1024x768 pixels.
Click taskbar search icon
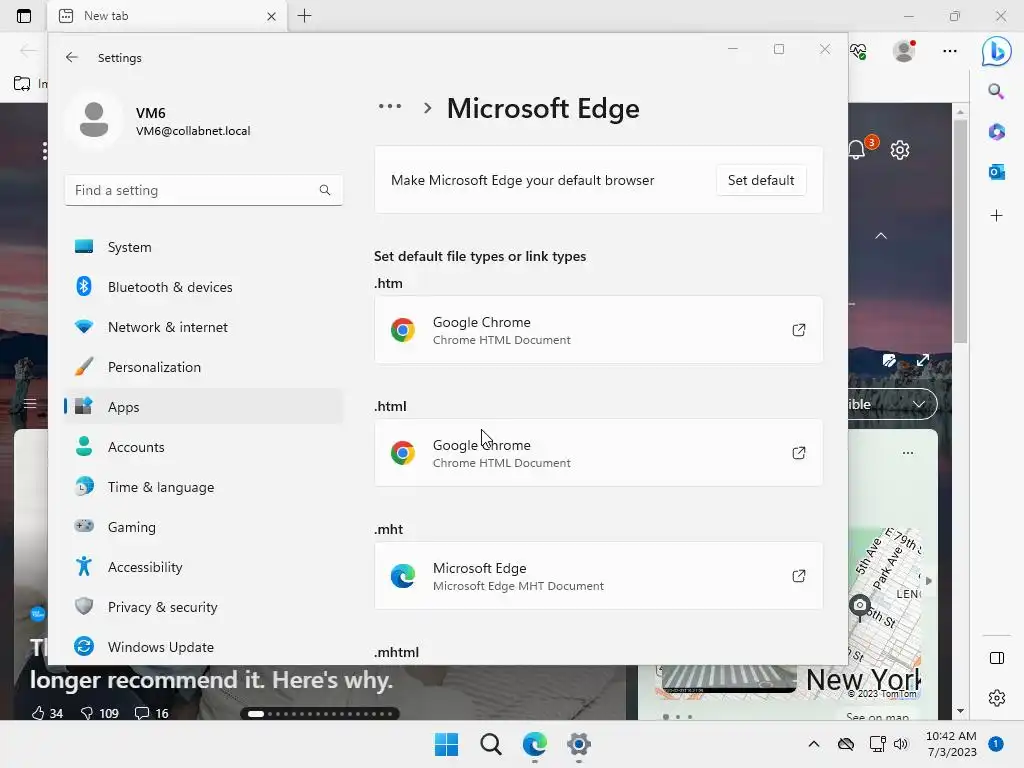tap(490, 744)
